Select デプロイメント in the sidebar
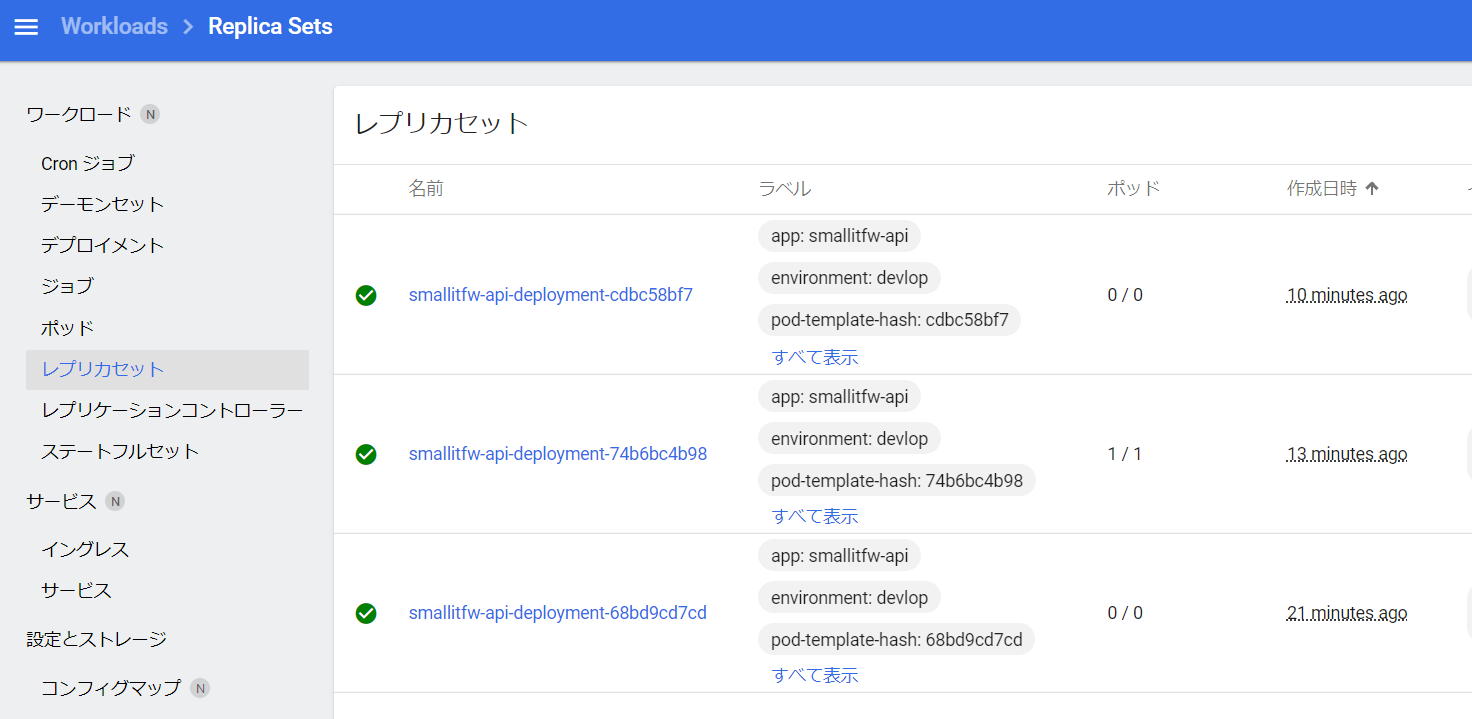Screen dimensions: 1472x719 [102, 245]
